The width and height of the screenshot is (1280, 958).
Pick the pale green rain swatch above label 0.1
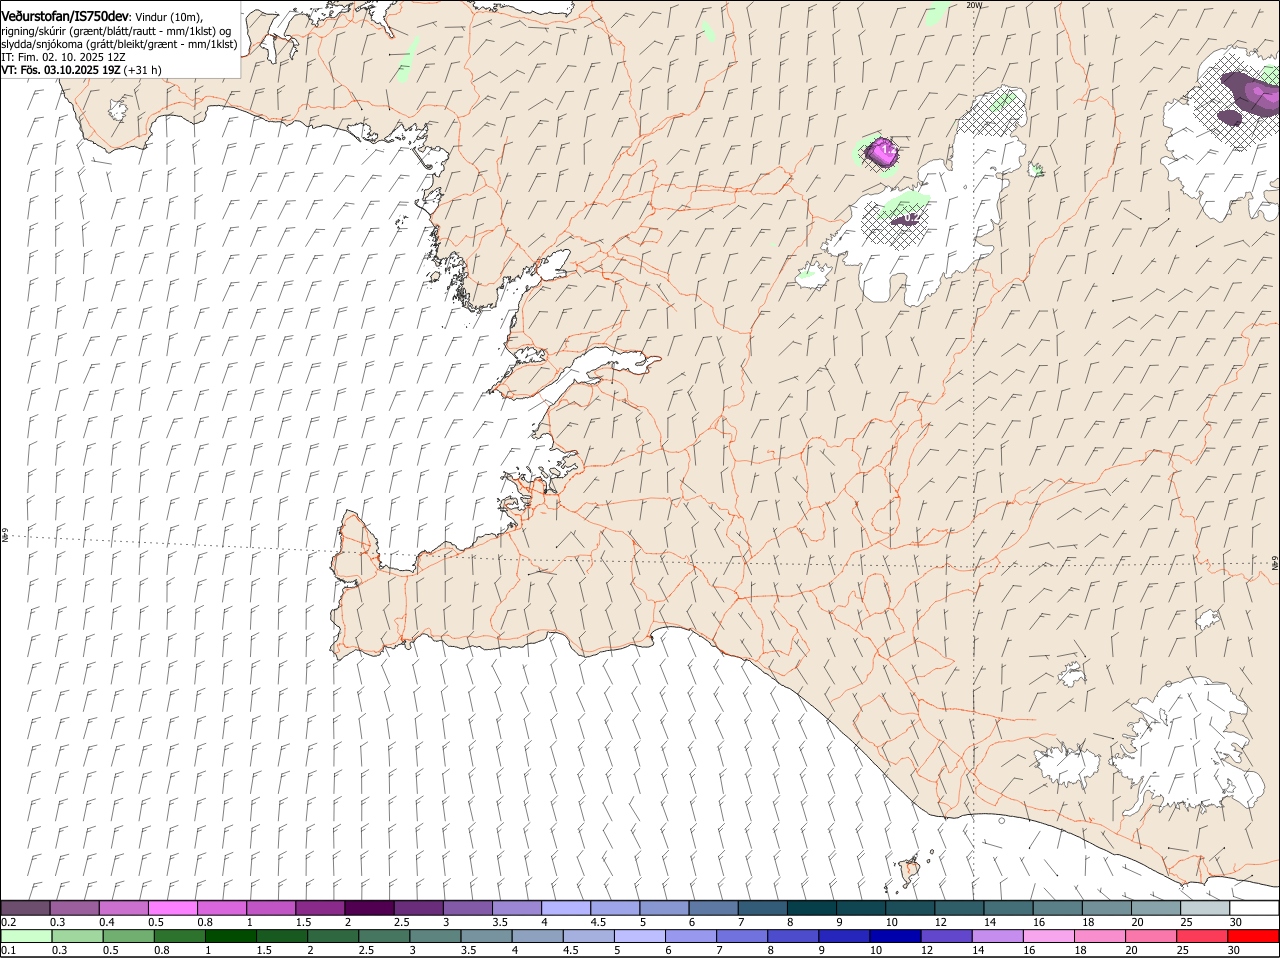pos(26,936)
